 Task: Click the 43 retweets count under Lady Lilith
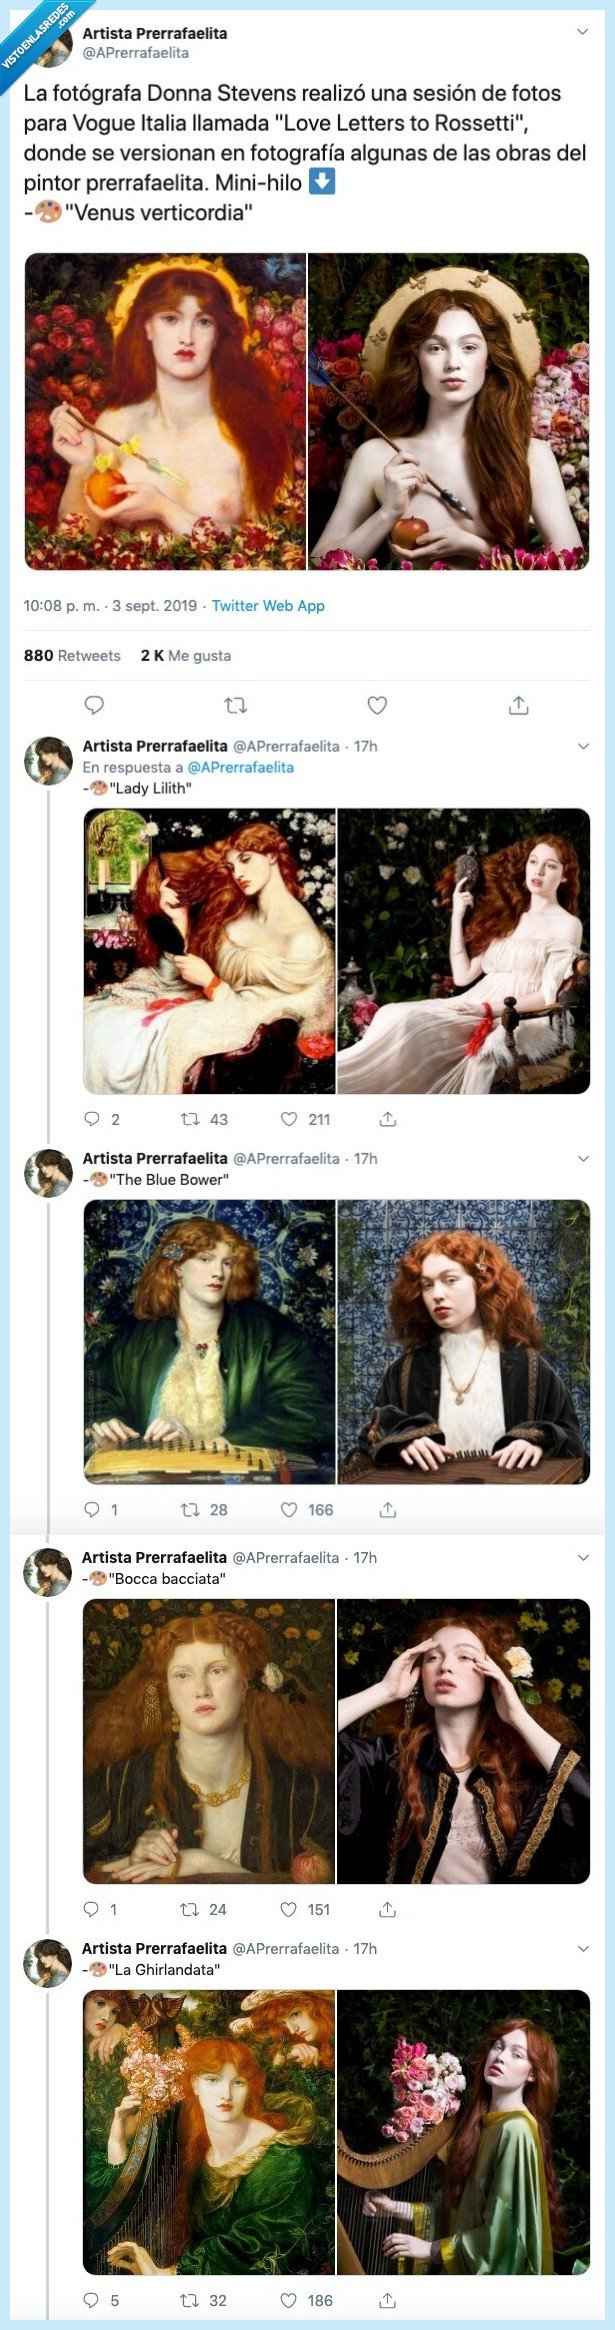point(215,1120)
